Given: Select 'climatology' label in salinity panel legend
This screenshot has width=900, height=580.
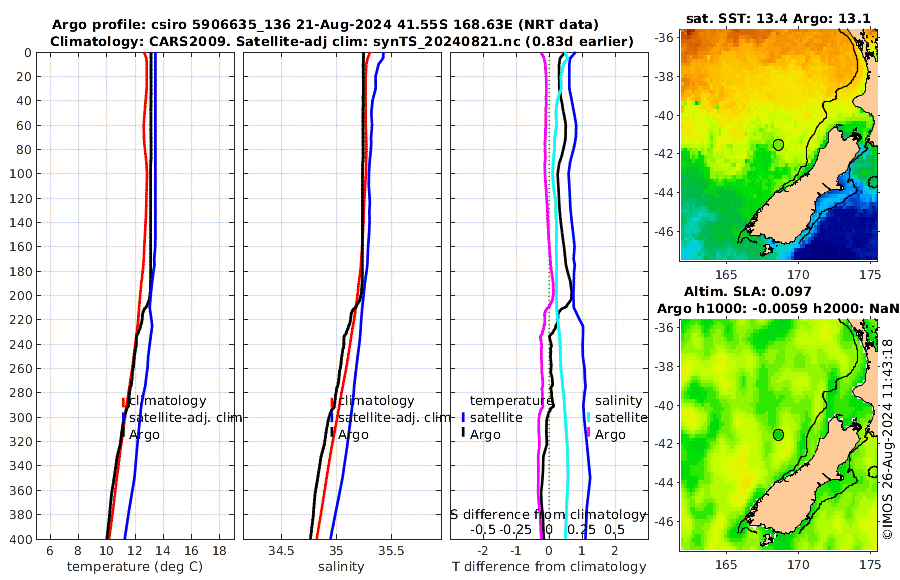Looking at the screenshot, I should click(377, 401).
